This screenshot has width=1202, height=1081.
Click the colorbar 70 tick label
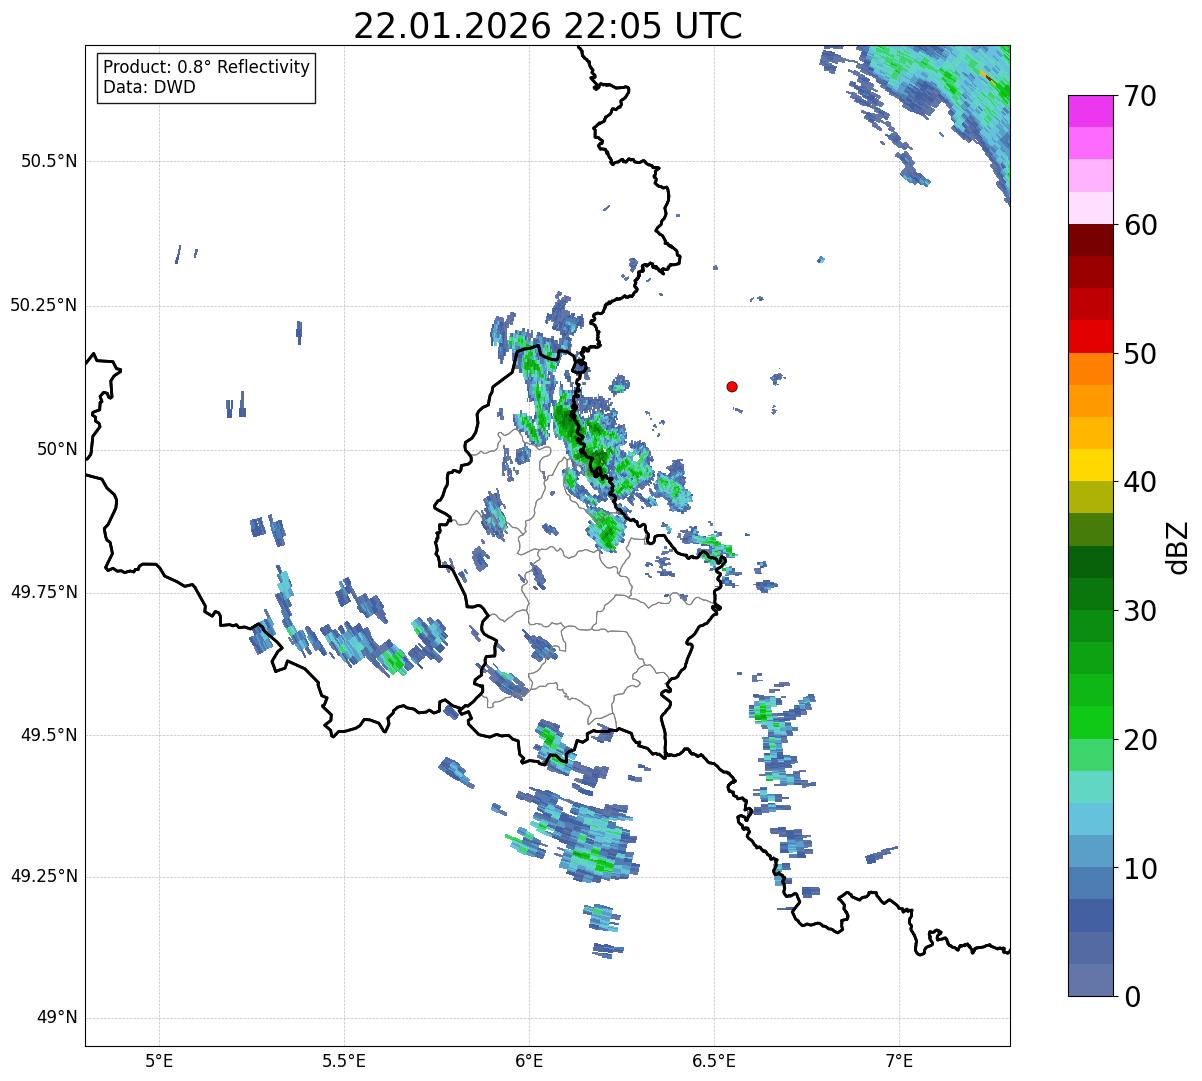pyautogui.click(x=1140, y=96)
